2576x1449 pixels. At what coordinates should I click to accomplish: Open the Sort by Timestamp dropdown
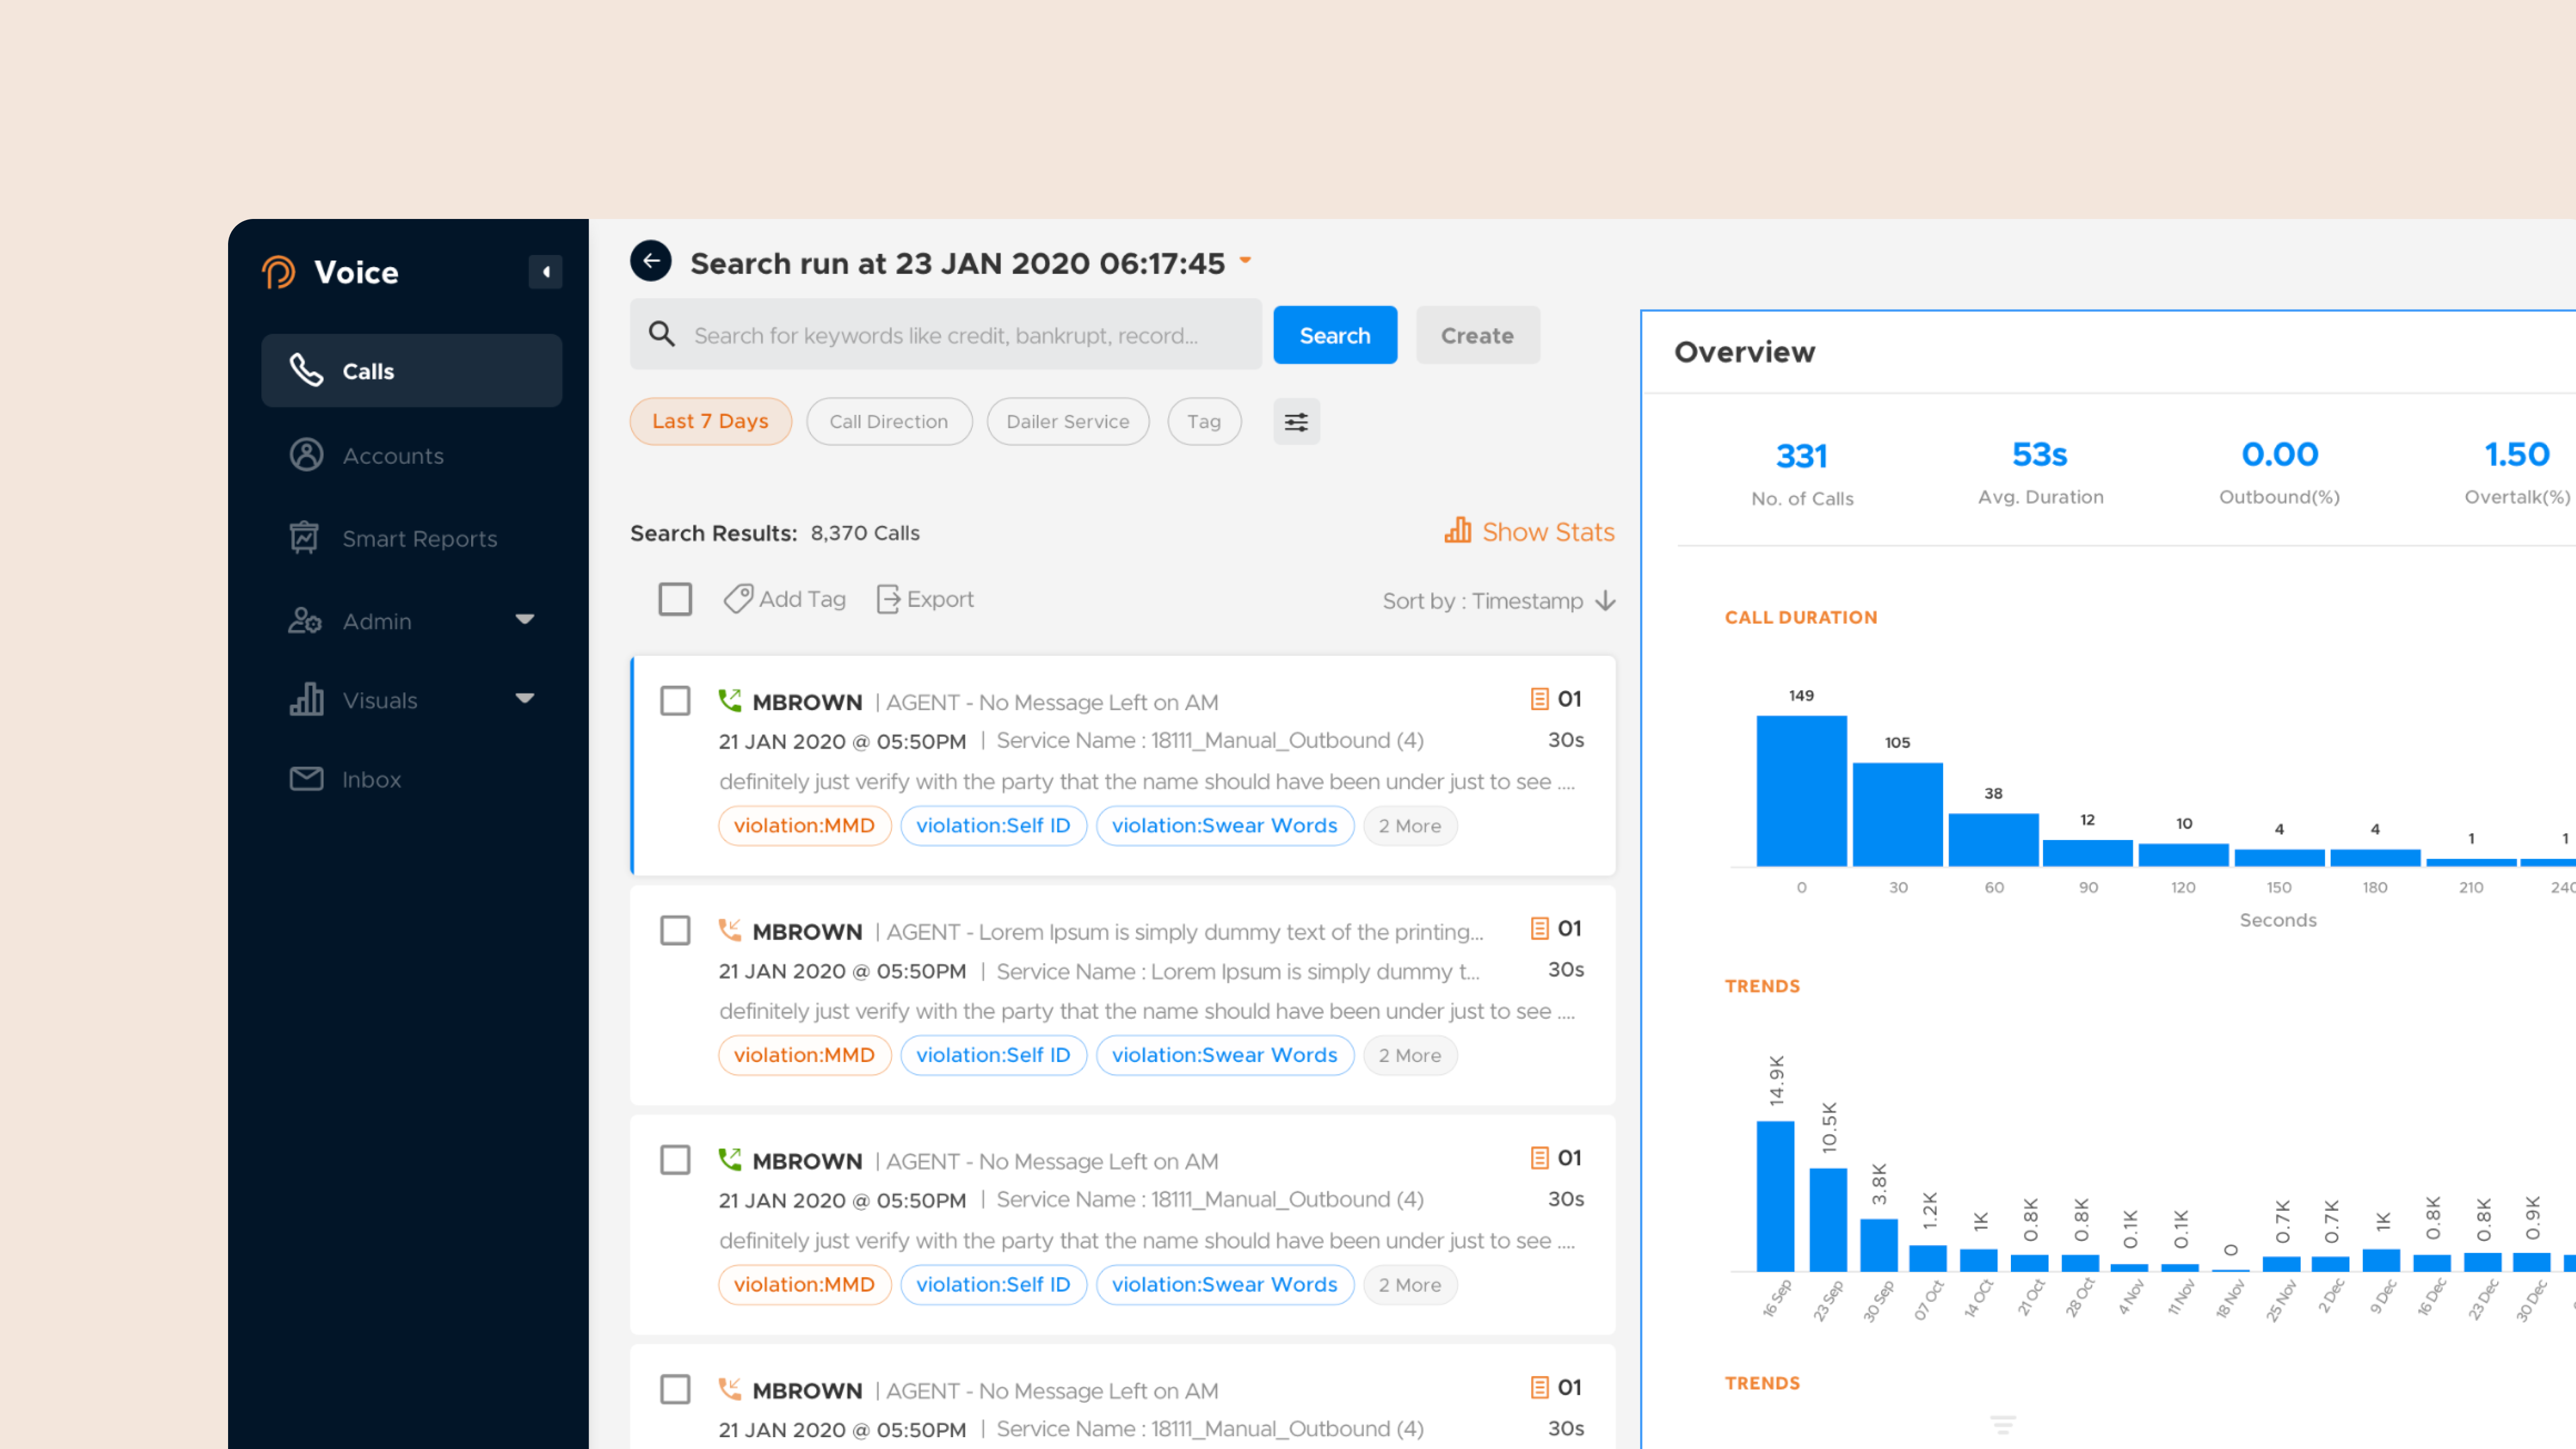1498,601
